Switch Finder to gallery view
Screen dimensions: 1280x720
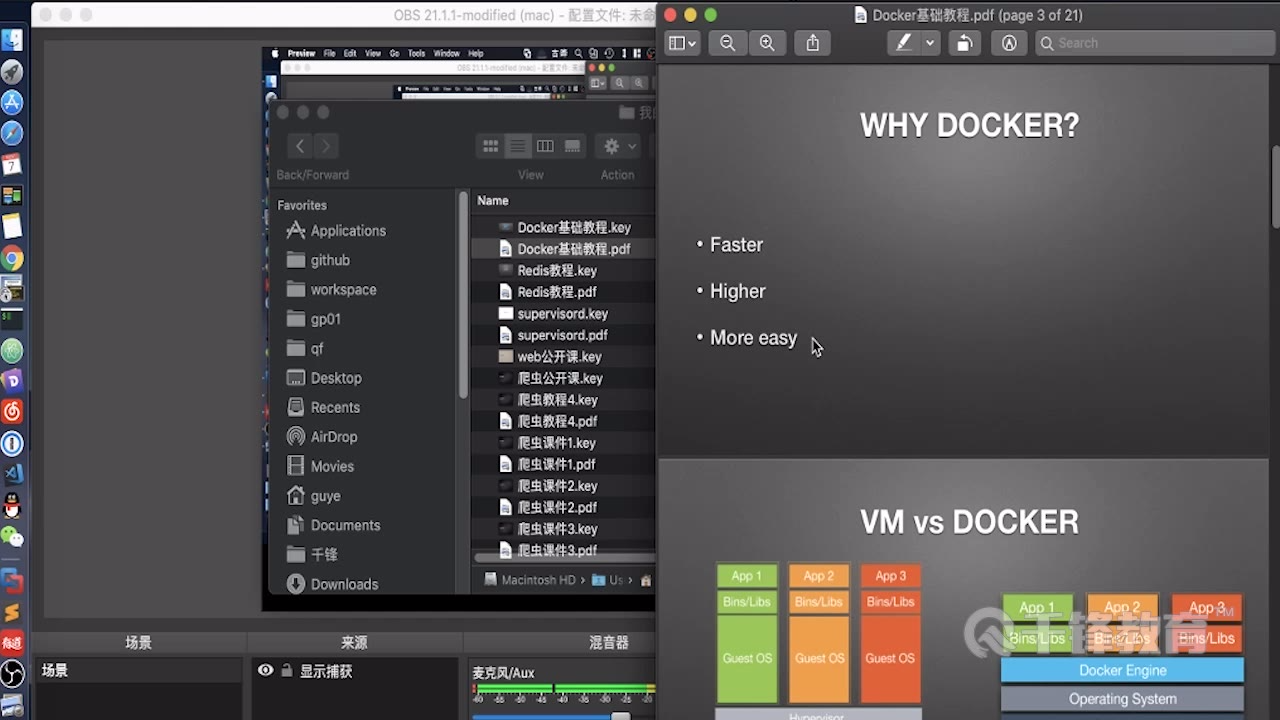click(572, 146)
